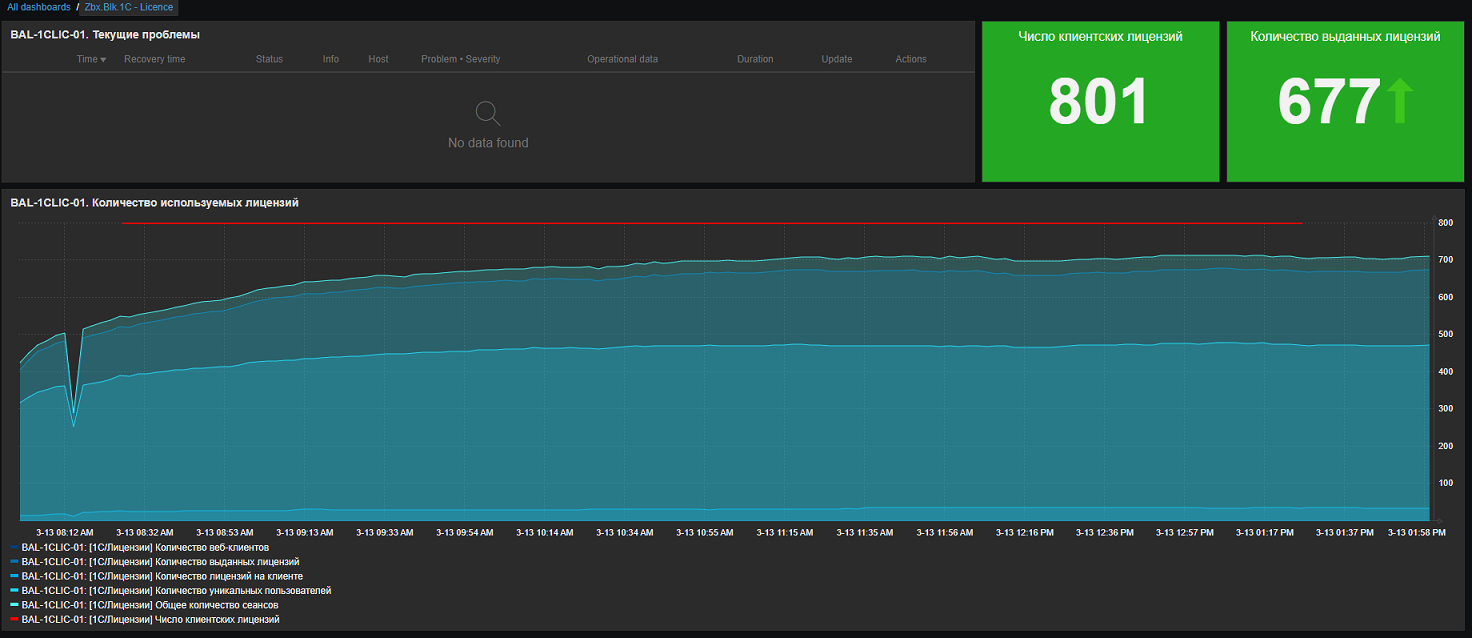
Task: Click the BAL-1CLIC-01. Текущие проблемы widget title
Action: [105, 35]
